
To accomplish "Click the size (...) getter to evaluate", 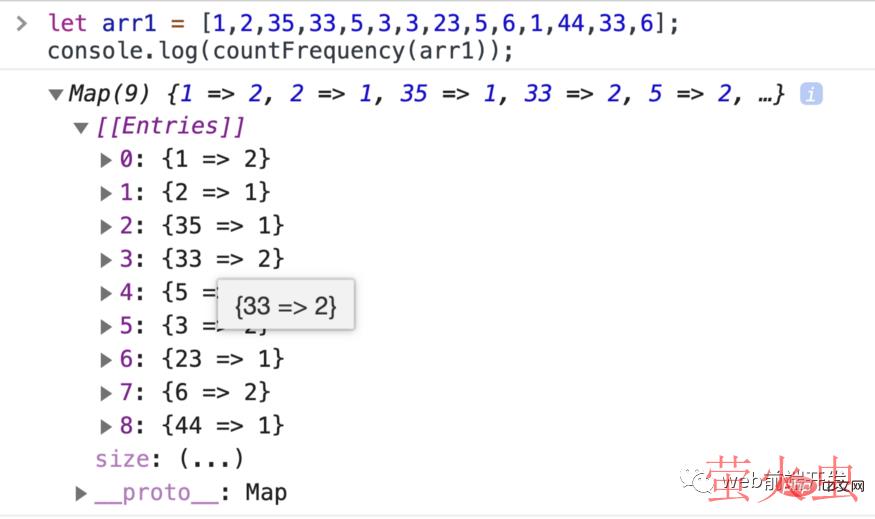I will click(211, 459).
